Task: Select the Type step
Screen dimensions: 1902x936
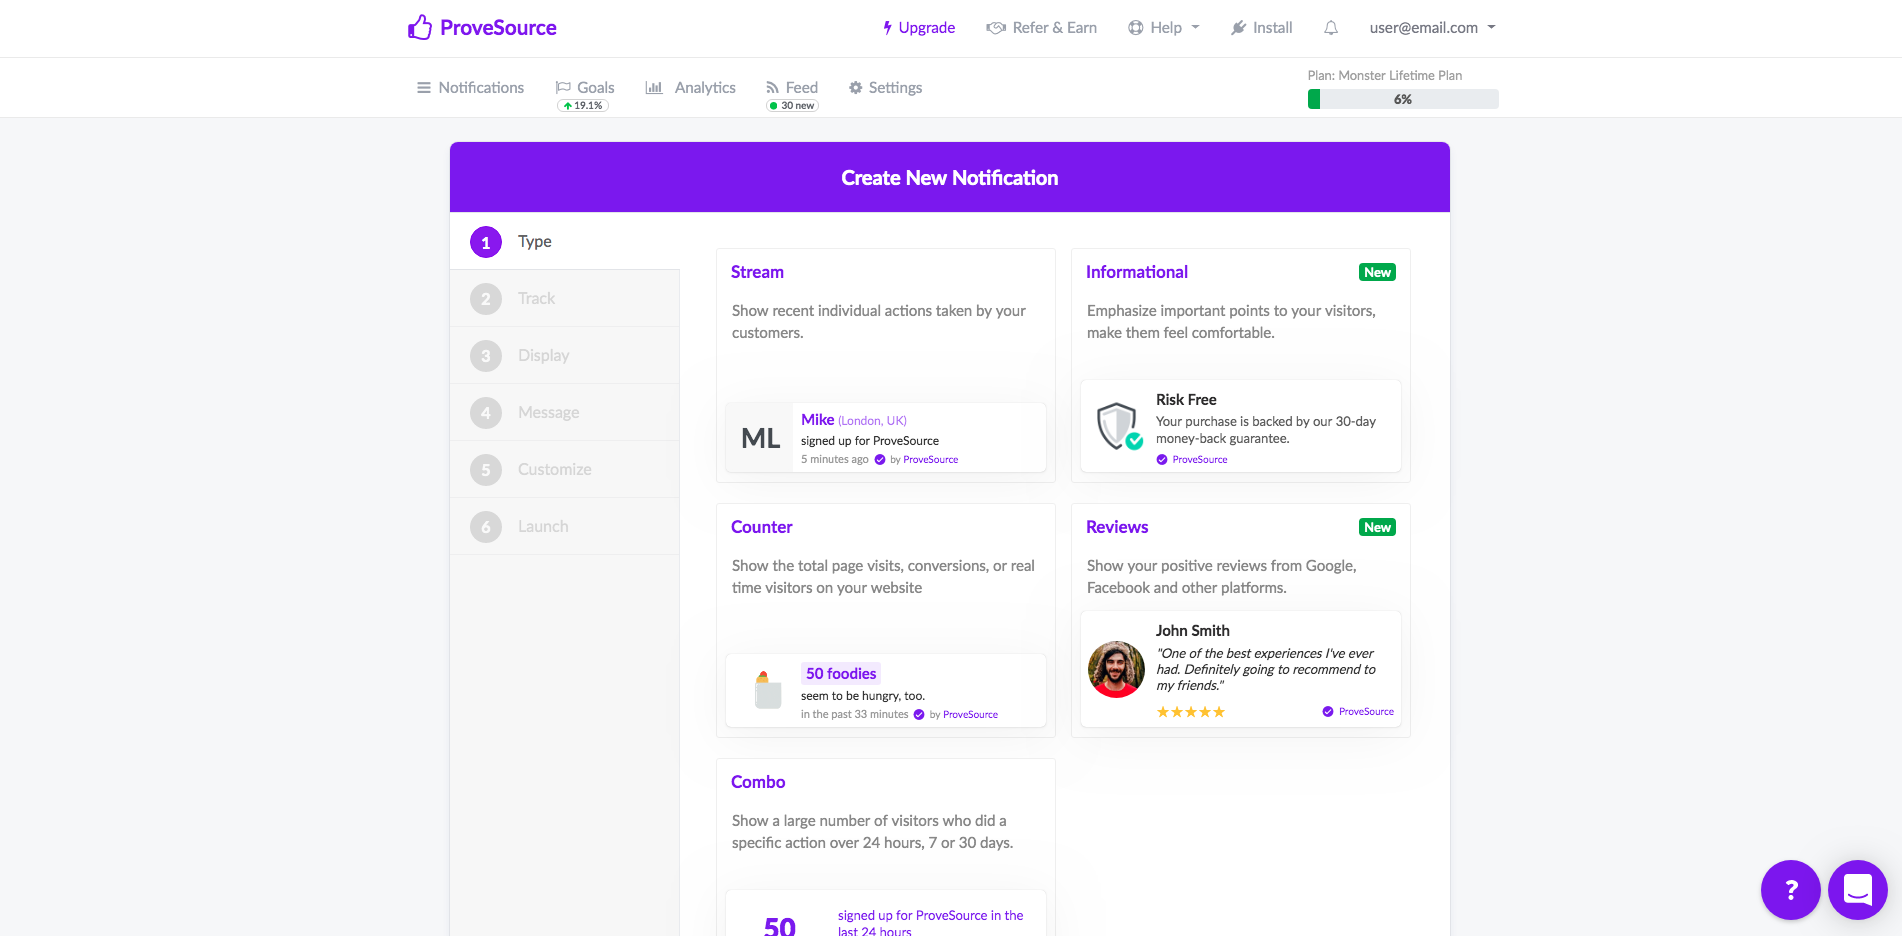Action: pos(565,242)
